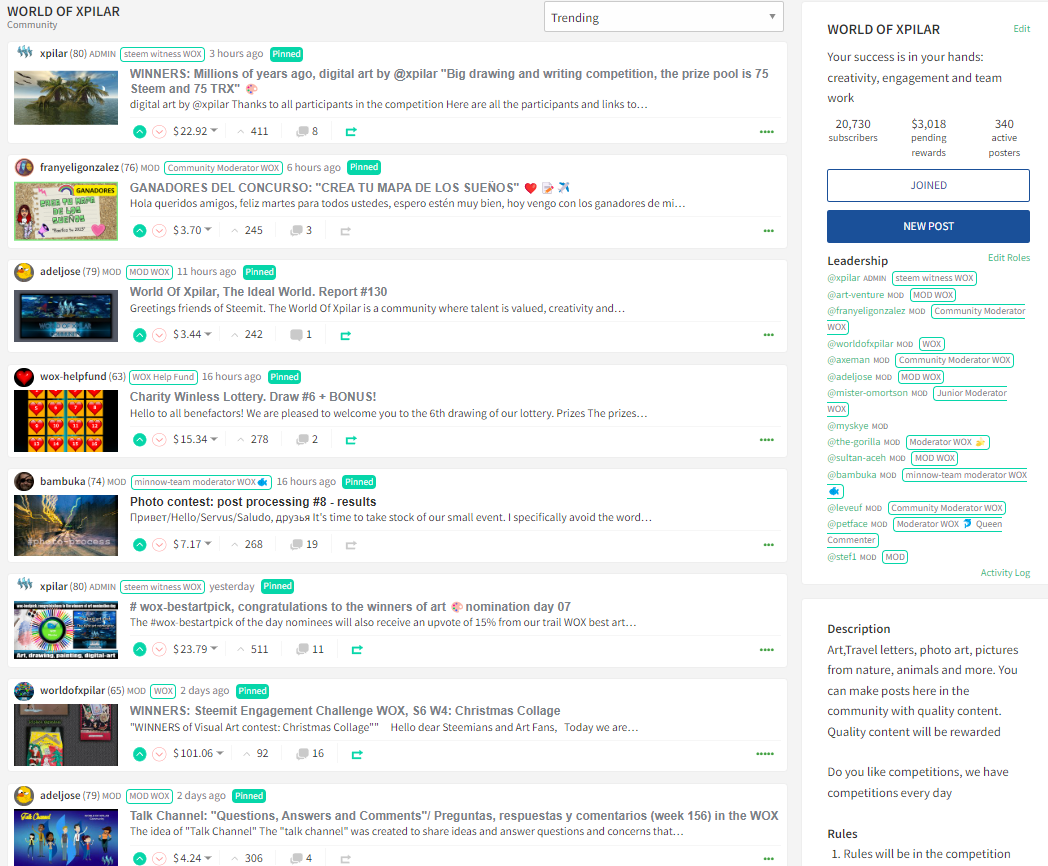
Task: Upvote World Of Xpilar Report #130
Action: point(139,335)
